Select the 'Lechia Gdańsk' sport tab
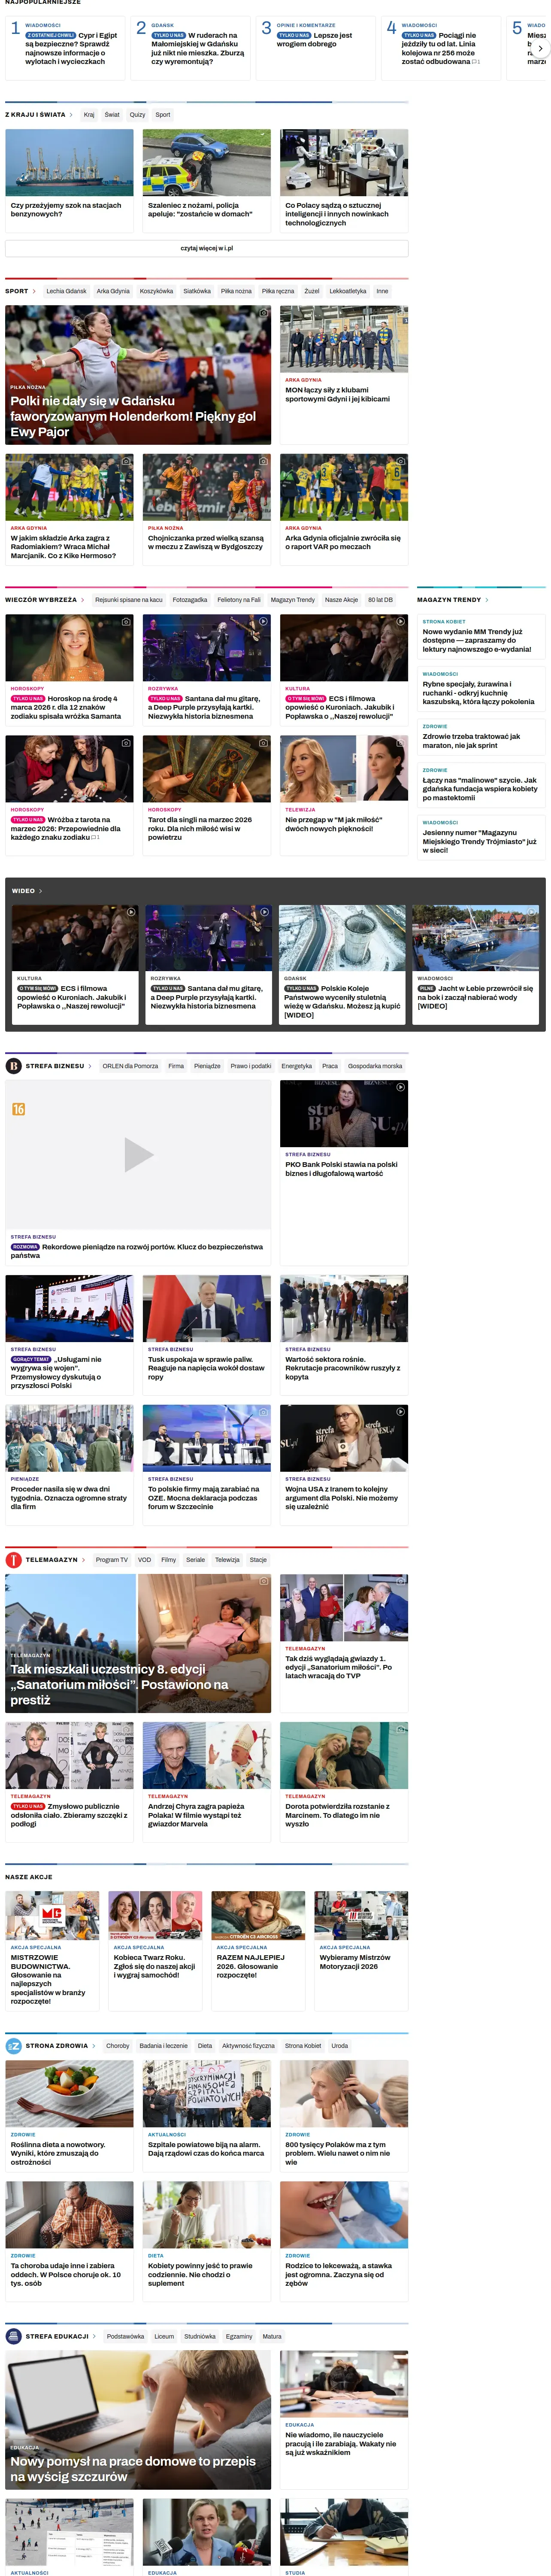Image resolution: width=551 pixels, height=2576 pixels. tap(66, 292)
